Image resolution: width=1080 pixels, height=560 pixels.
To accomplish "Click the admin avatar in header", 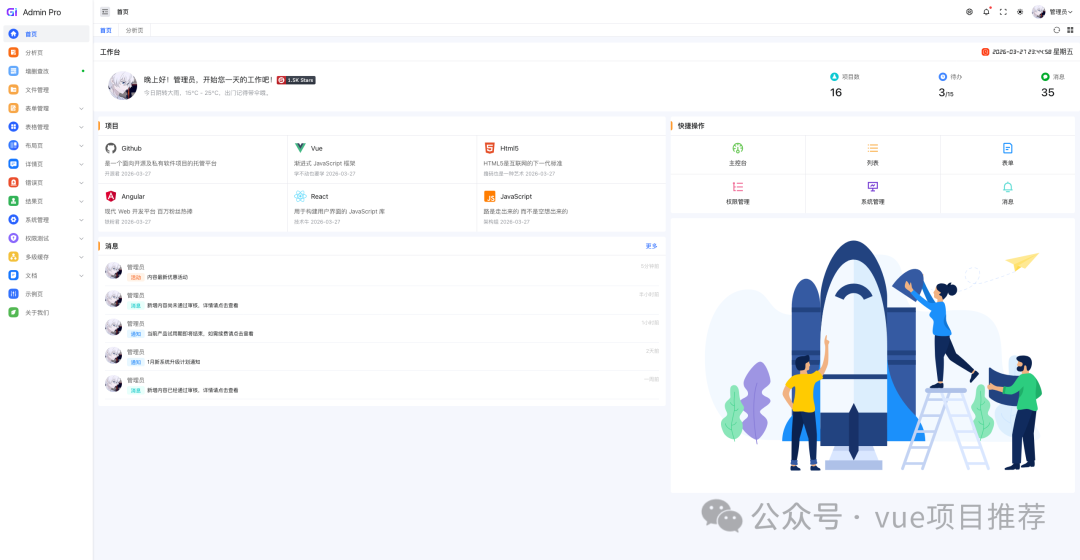I will 1039,12.
